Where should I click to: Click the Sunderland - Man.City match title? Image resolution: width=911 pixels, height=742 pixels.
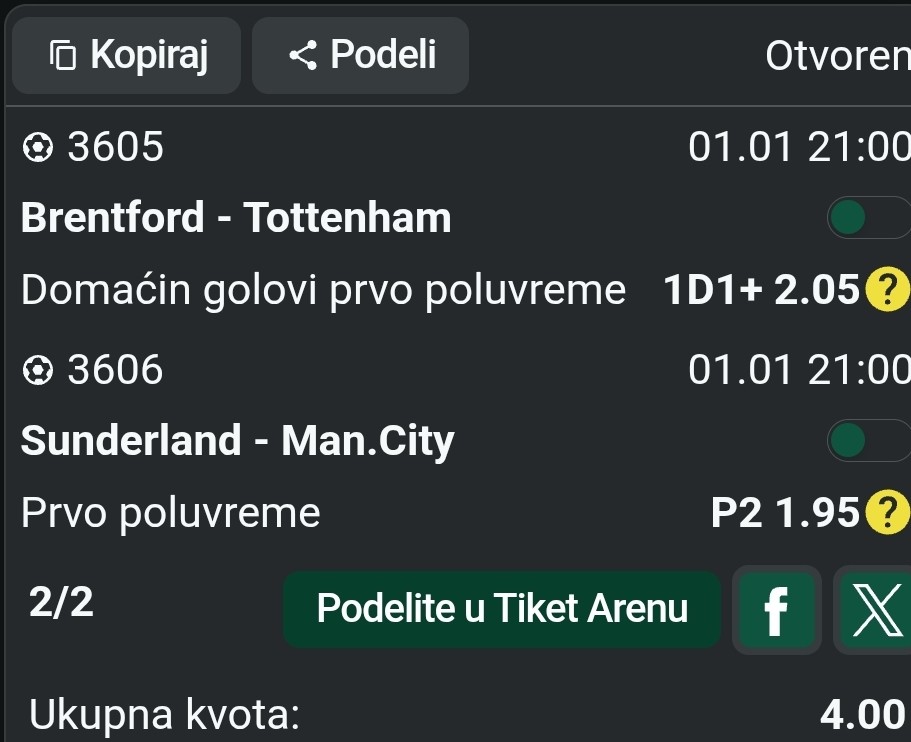point(238,440)
